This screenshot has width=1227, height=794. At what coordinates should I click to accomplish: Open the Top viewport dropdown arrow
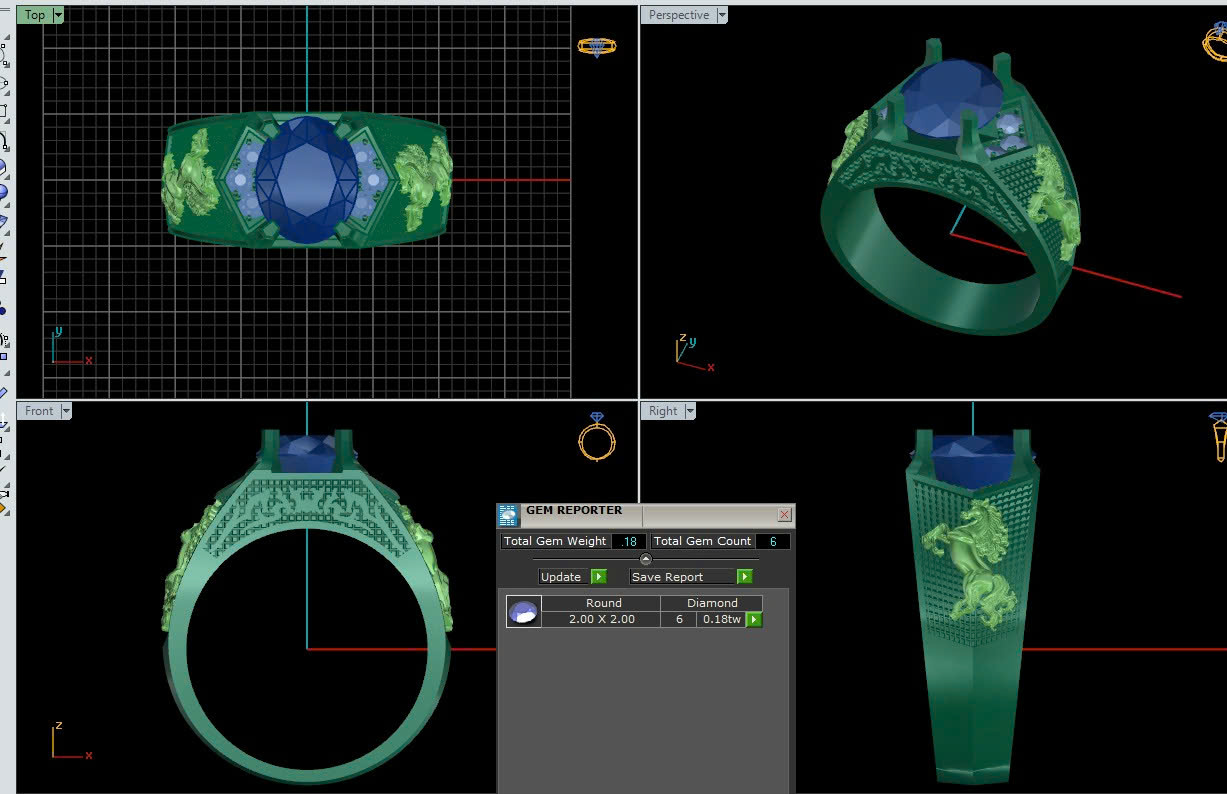[x=58, y=15]
